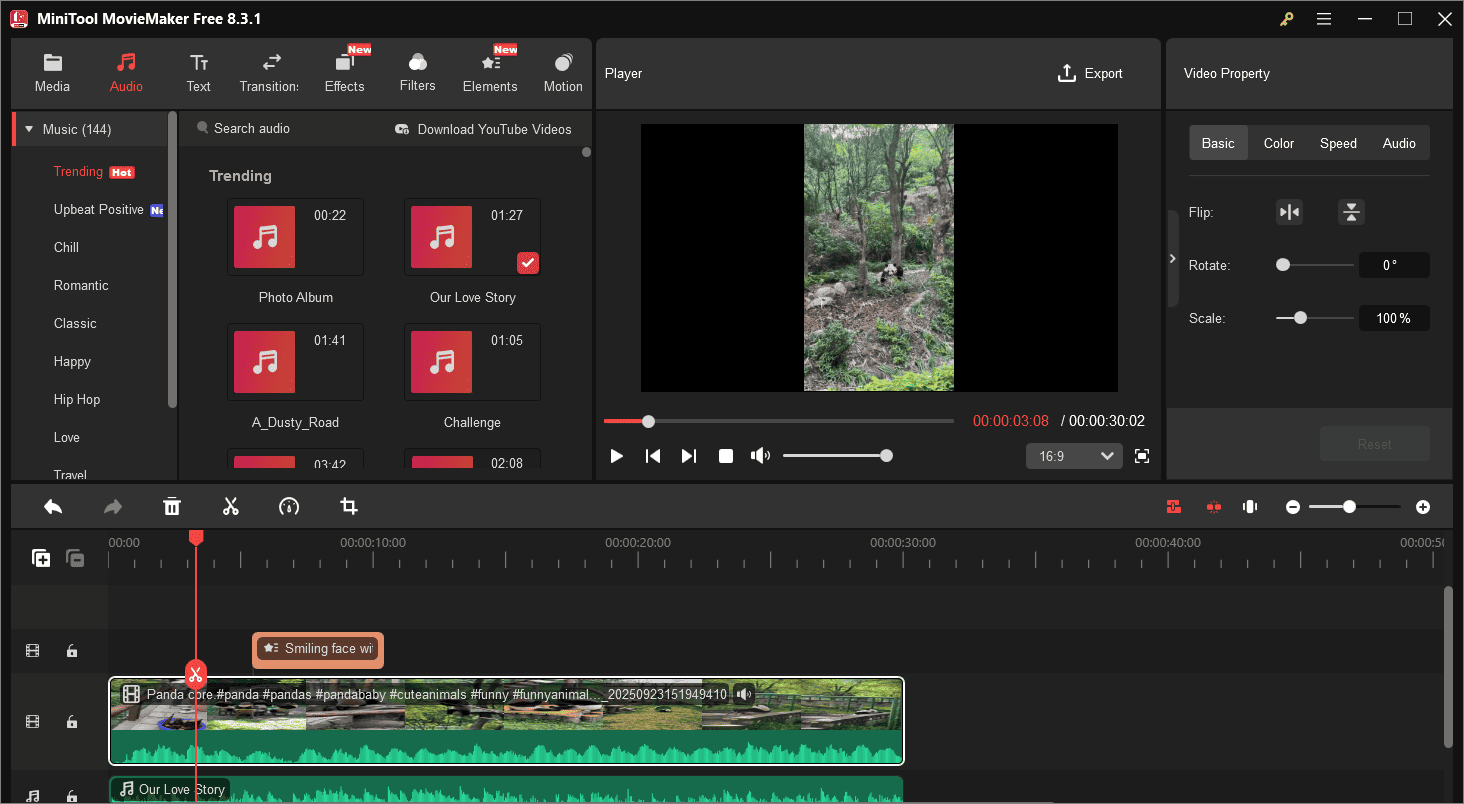Select the Chill music category
The image size is (1464, 804).
pos(66,247)
